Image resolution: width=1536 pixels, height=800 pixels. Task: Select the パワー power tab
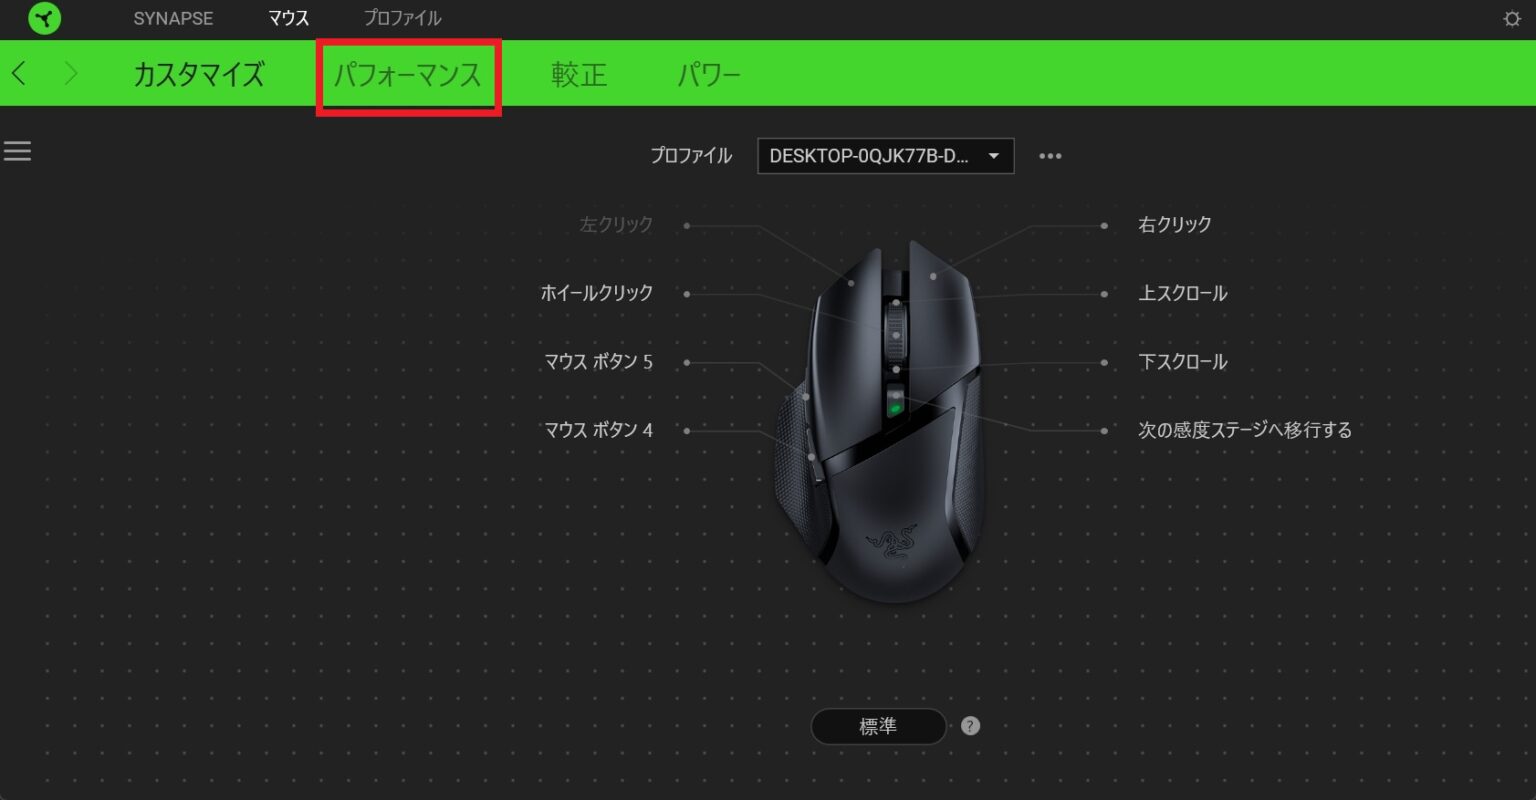[x=709, y=74]
